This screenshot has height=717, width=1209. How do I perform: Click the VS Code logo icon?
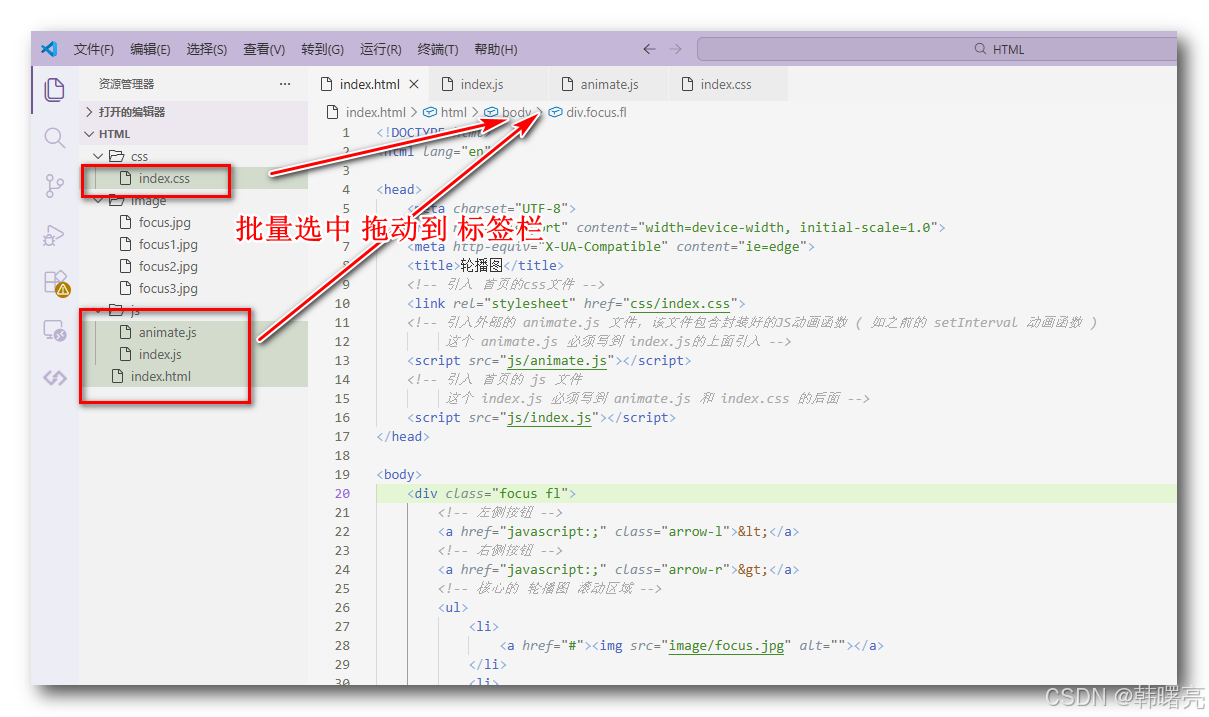click(x=49, y=49)
